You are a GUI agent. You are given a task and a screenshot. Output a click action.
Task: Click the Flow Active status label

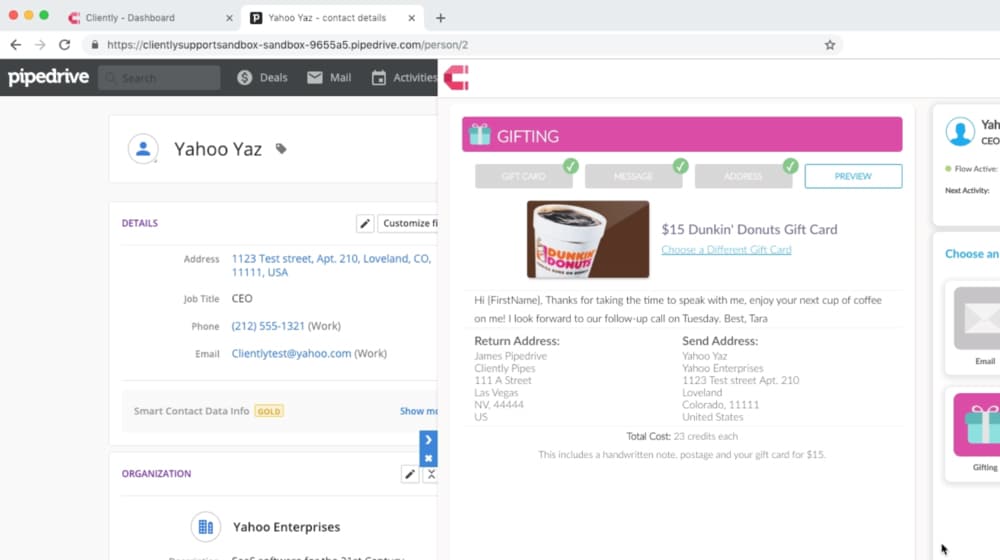975,169
